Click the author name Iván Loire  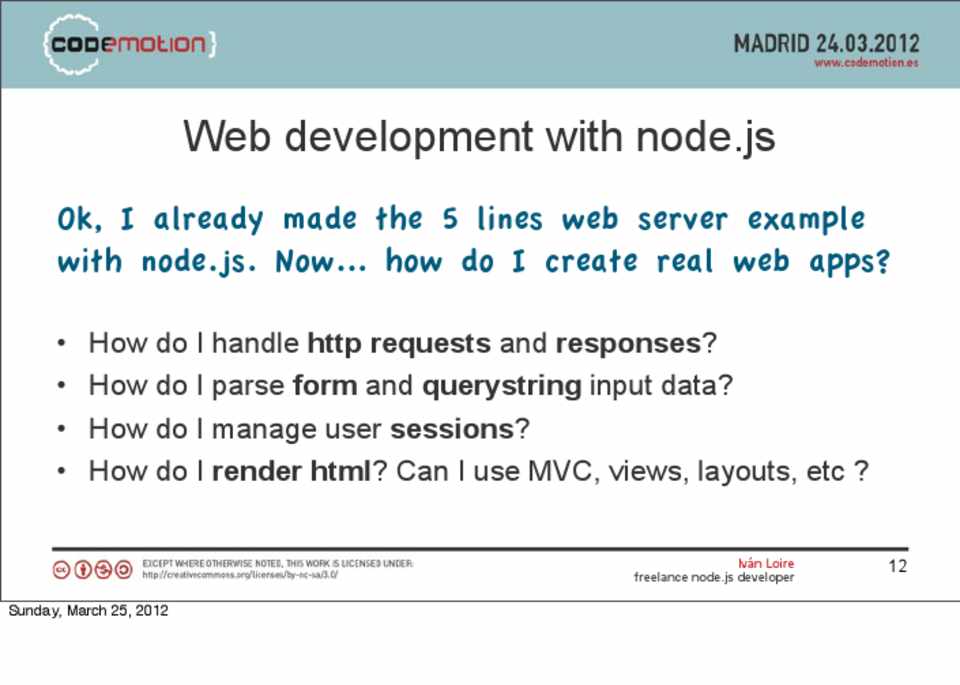click(765, 563)
